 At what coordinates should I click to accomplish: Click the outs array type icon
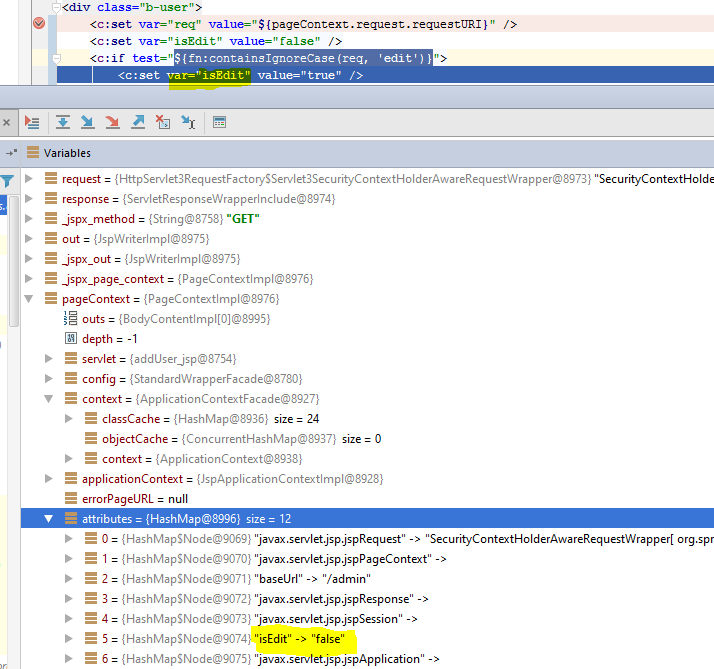[x=71, y=318]
